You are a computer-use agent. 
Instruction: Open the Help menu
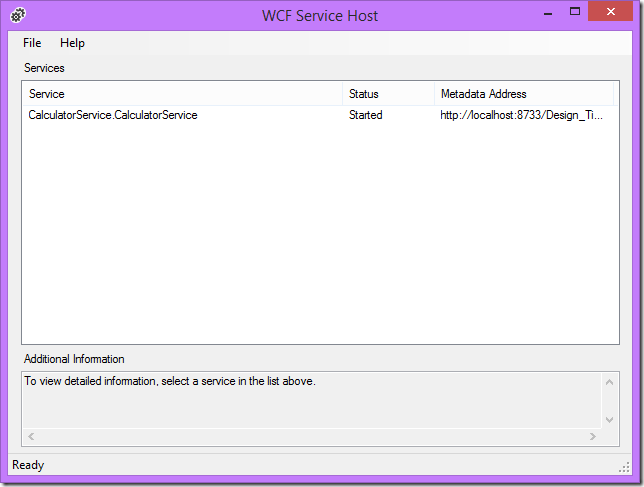(72, 43)
